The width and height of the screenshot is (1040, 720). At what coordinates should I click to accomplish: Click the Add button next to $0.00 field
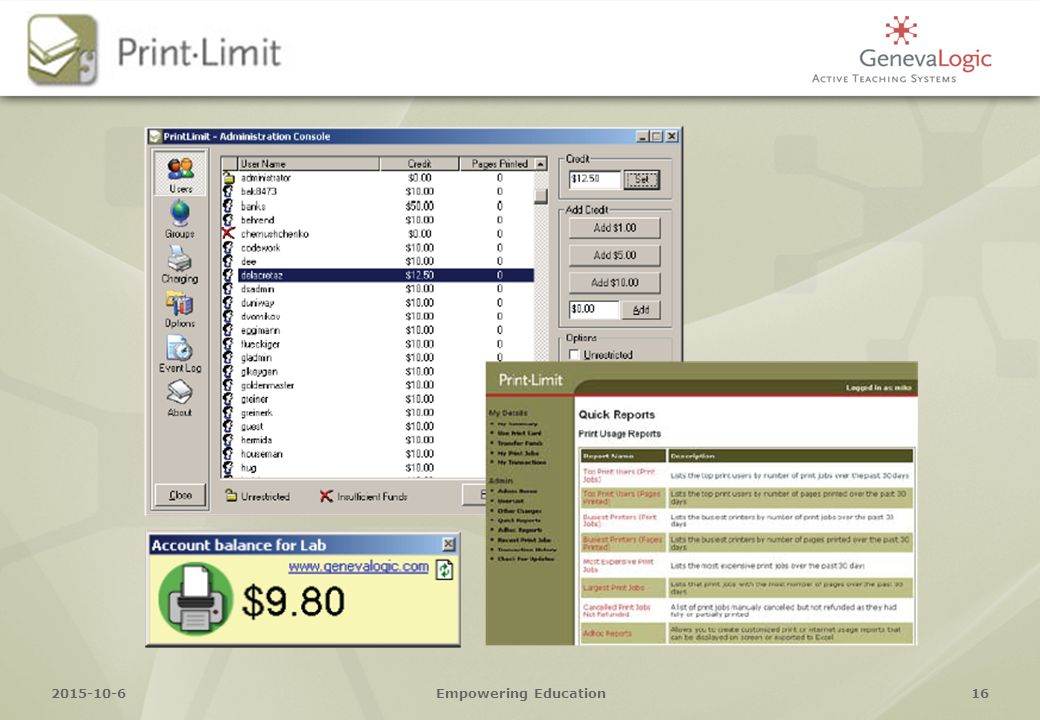[x=641, y=310]
